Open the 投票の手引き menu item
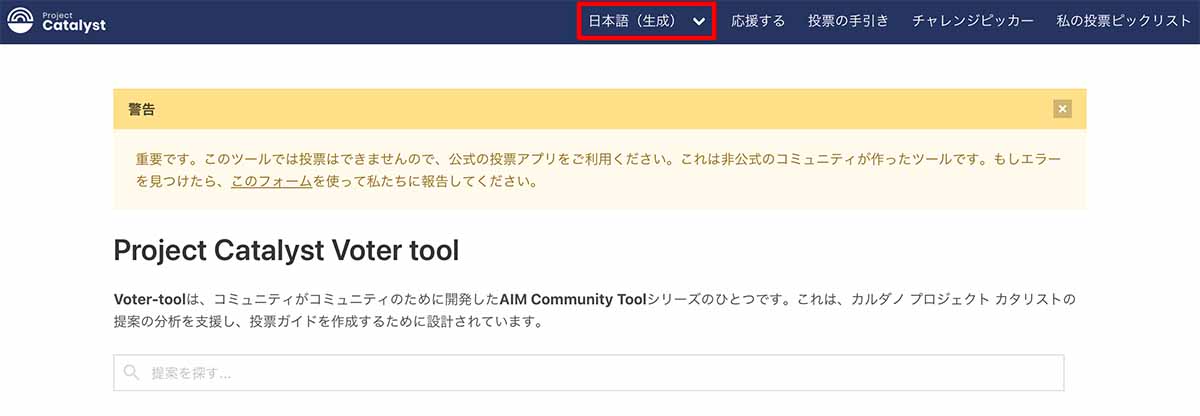Image resolution: width=1200 pixels, height=416 pixels. click(x=848, y=21)
